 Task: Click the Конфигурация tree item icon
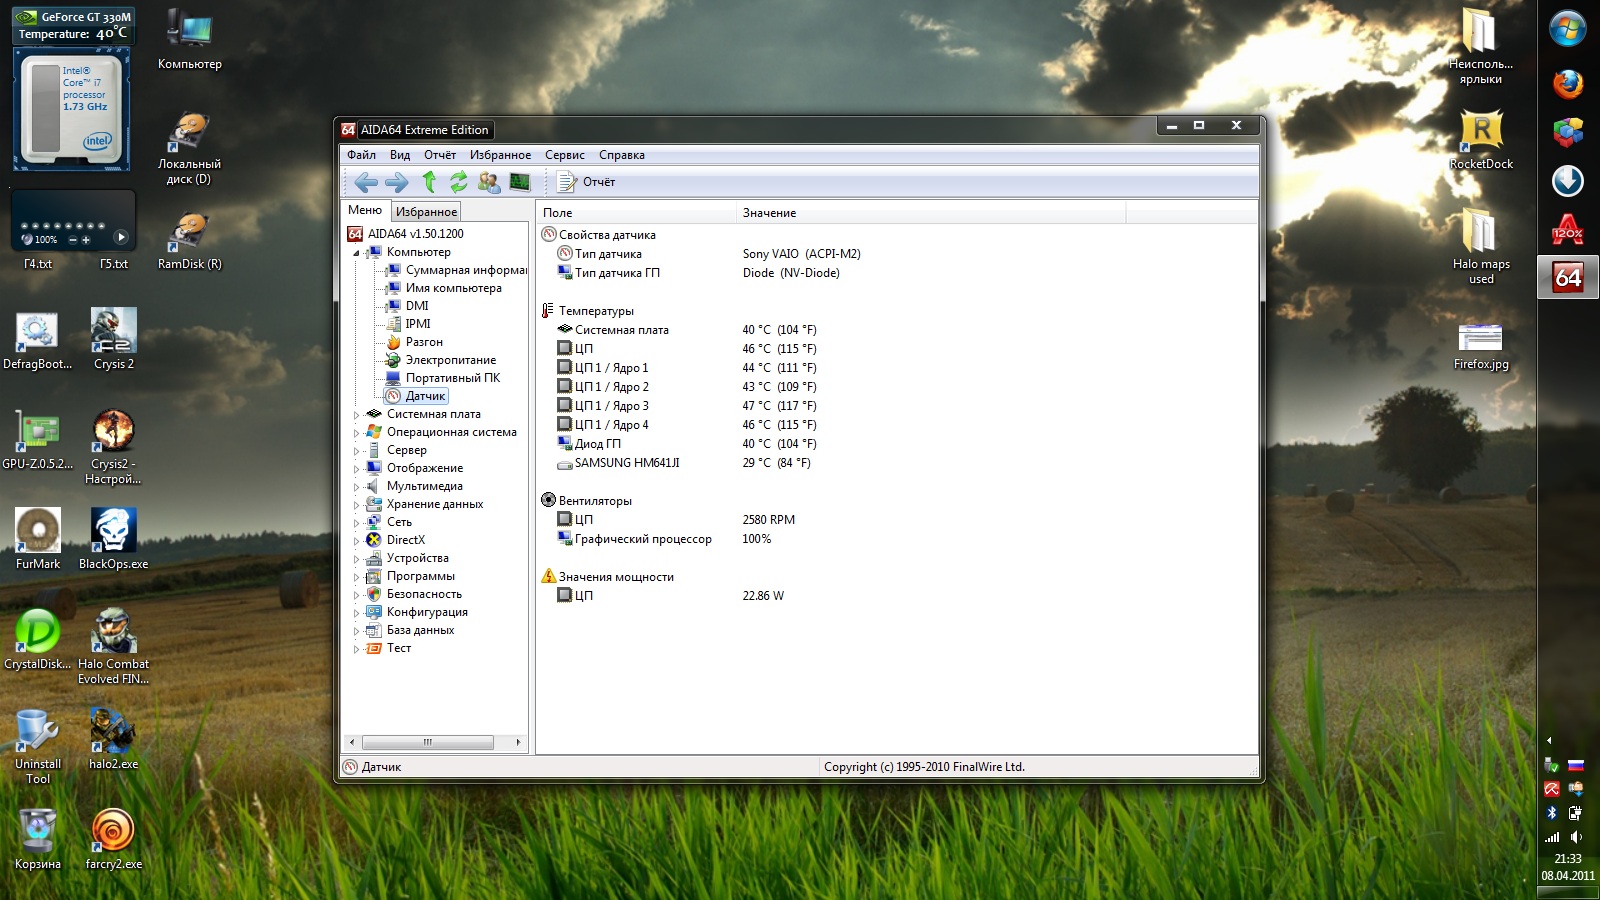point(374,612)
